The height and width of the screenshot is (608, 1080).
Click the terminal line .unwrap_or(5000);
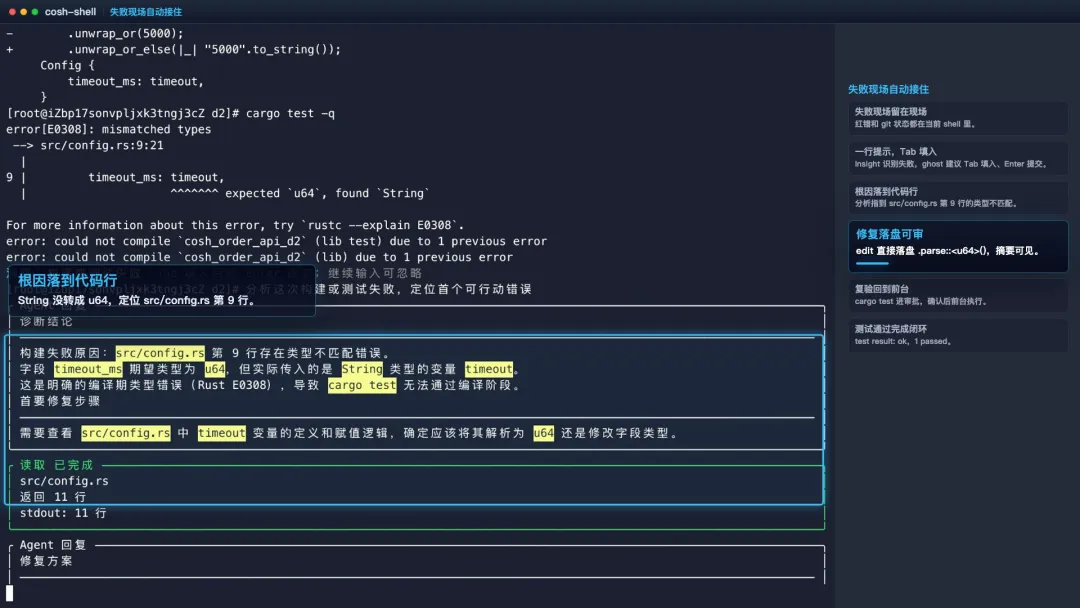[125, 33]
